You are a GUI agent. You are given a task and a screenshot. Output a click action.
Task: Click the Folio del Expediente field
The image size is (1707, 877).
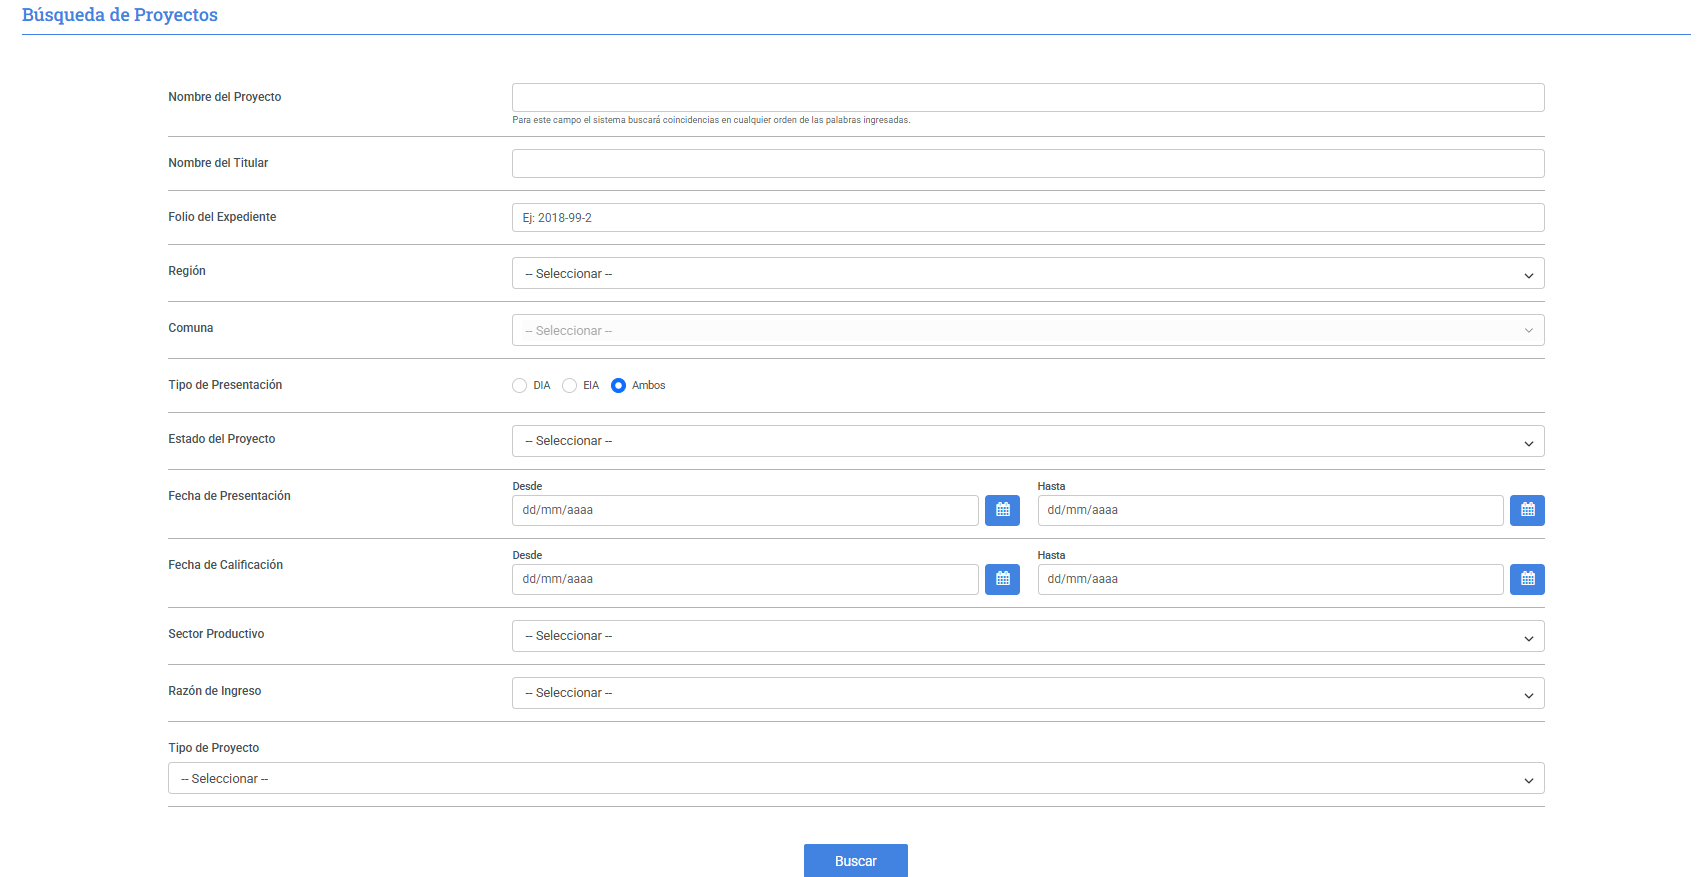[1027, 218]
